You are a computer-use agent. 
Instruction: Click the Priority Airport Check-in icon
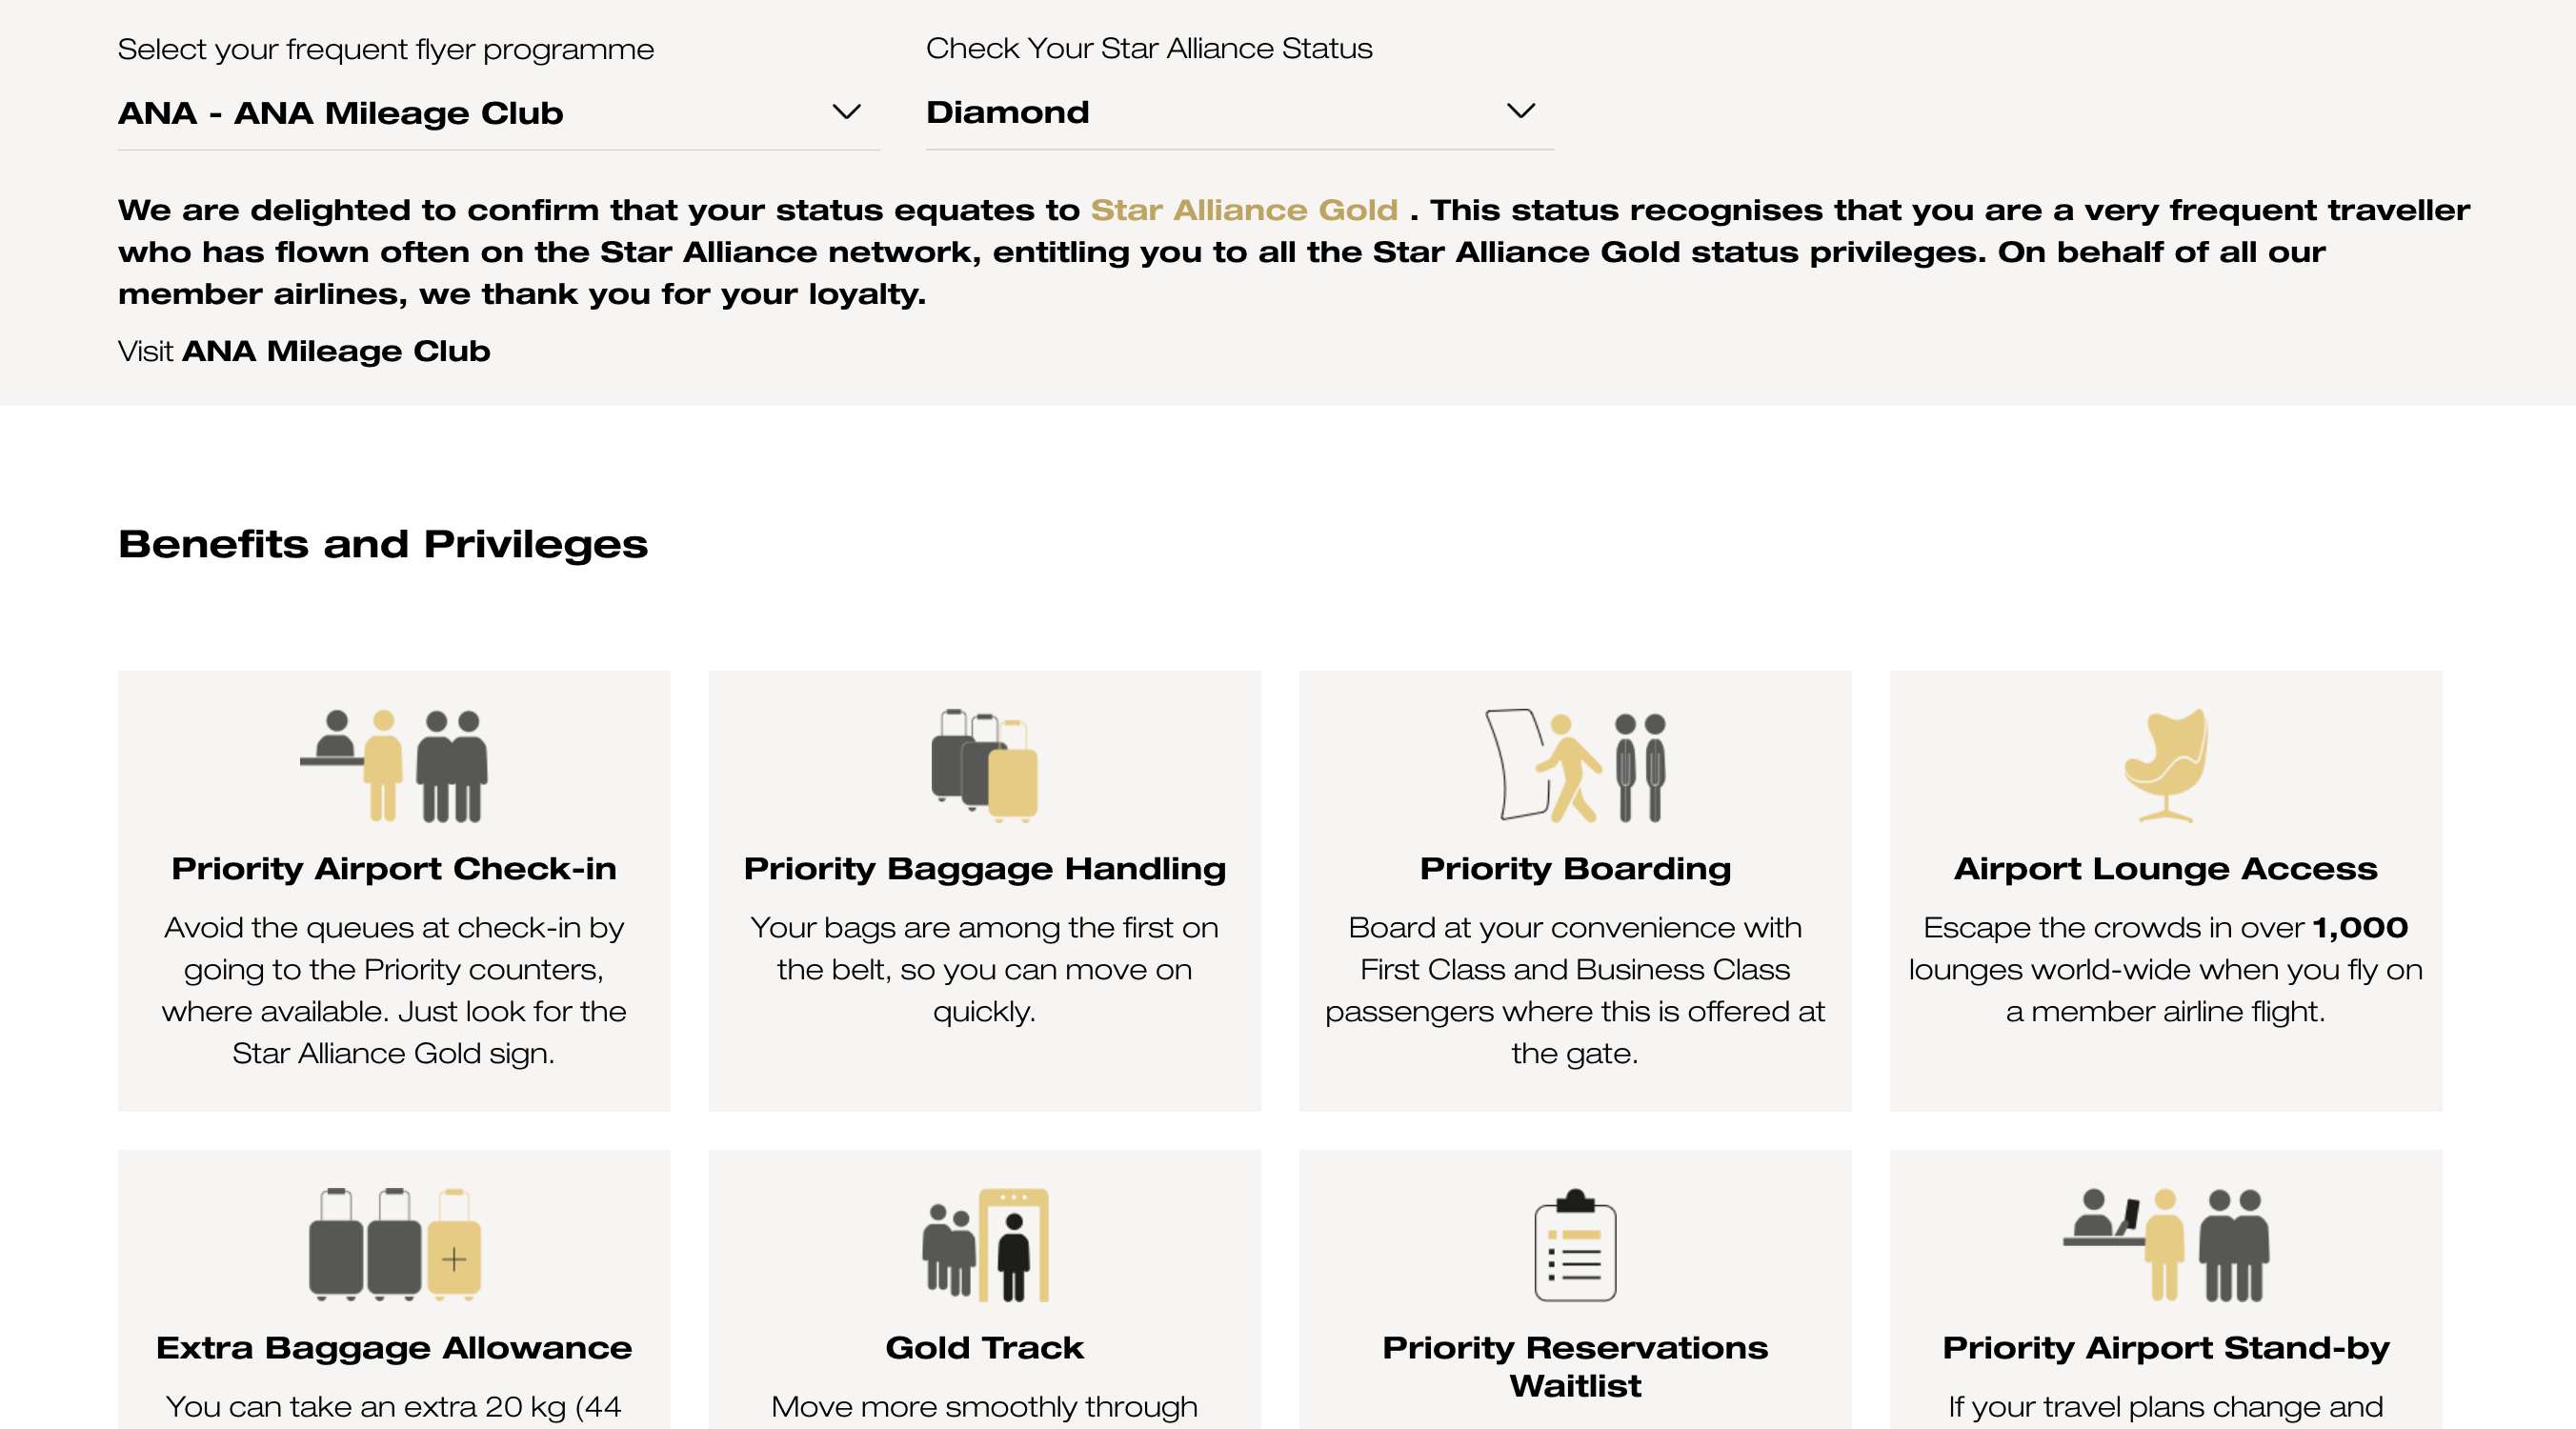394,766
